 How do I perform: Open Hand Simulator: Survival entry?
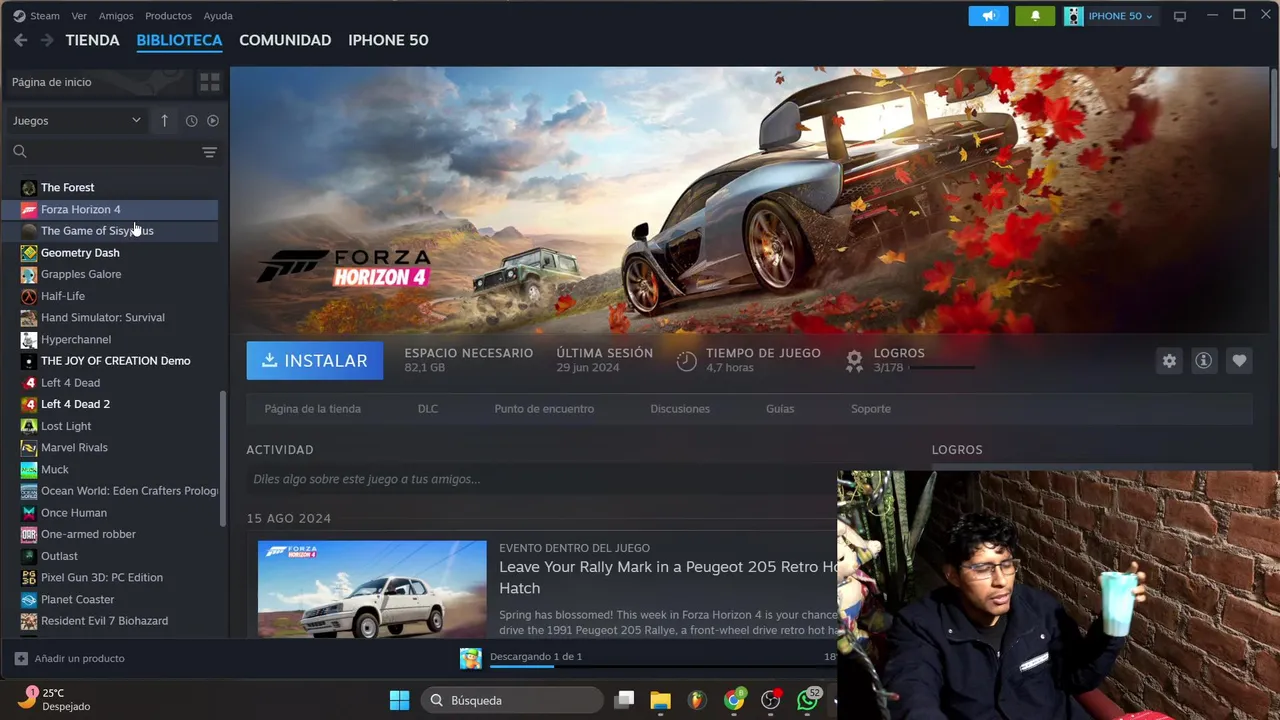(110, 318)
